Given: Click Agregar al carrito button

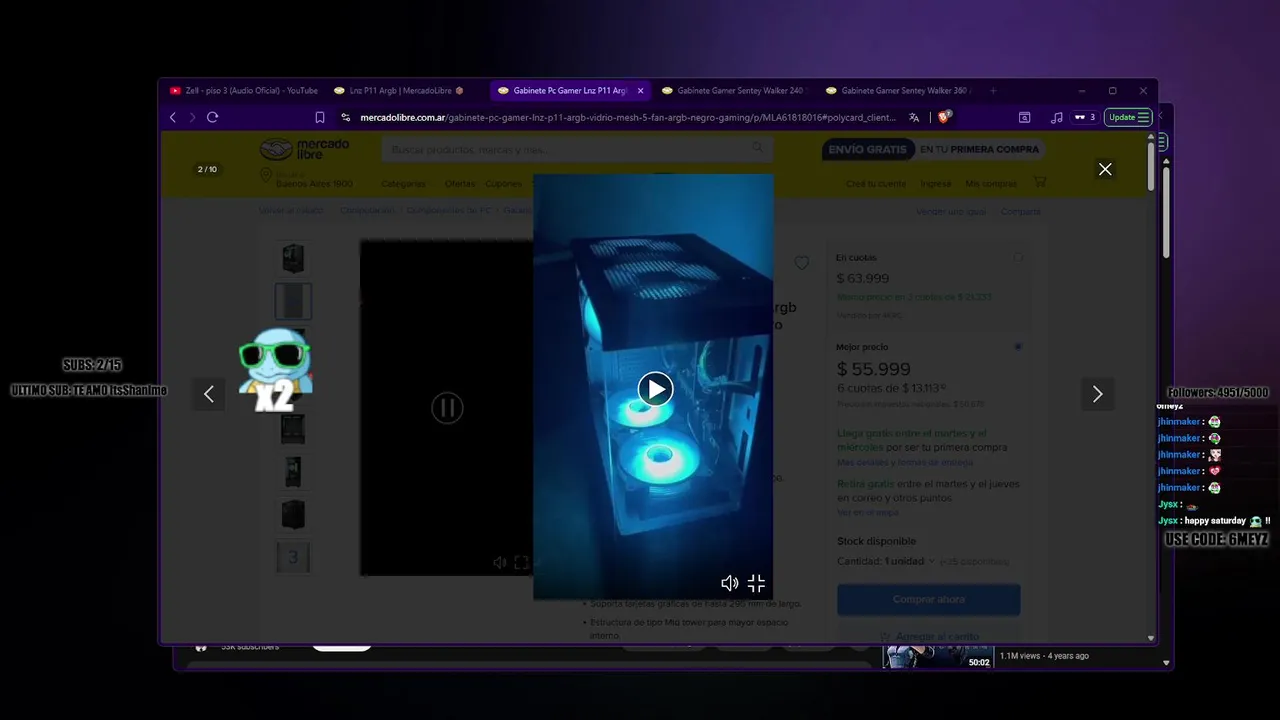Looking at the screenshot, I should [929, 636].
